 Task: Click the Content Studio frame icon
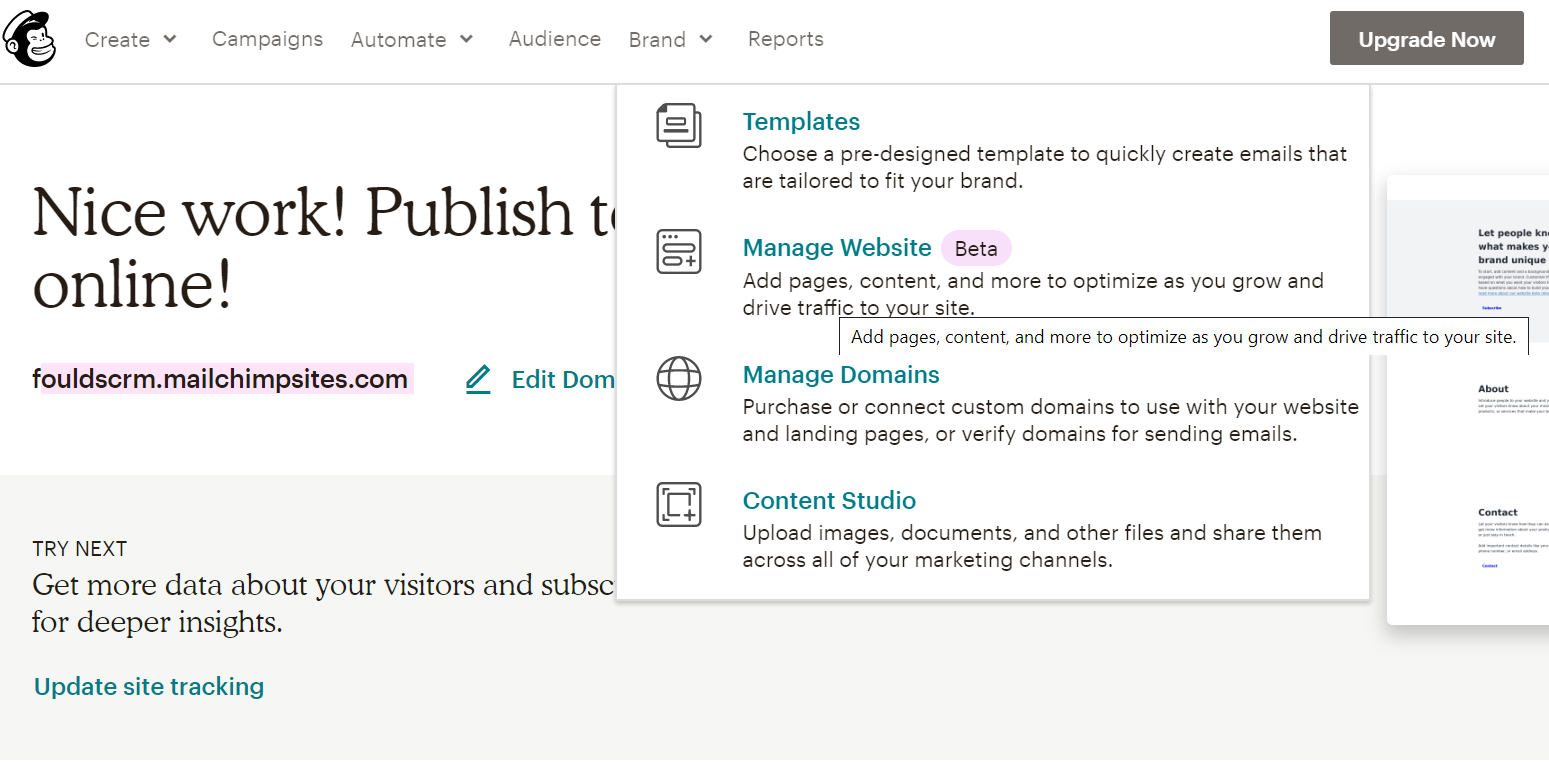click(x=678, y=504)
